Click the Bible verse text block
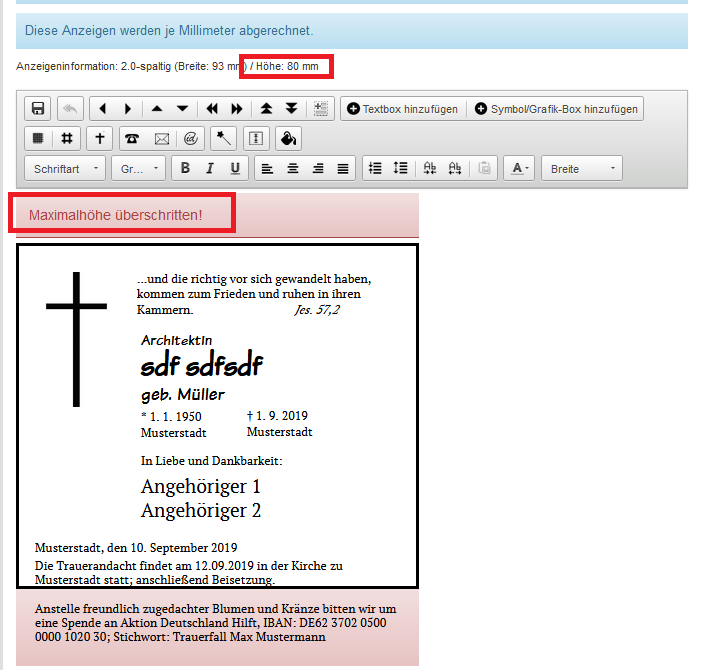The image size is (706, 670). 254,294
